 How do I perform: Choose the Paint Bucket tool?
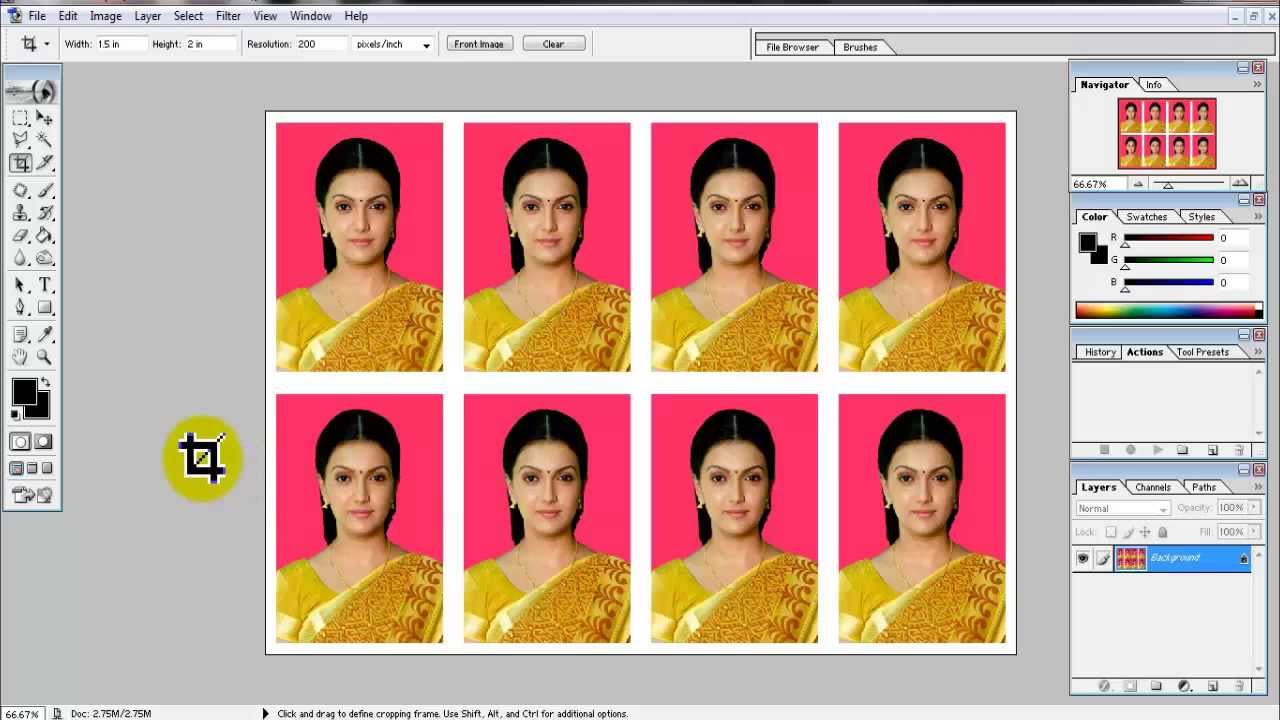[x=44, y=236]
